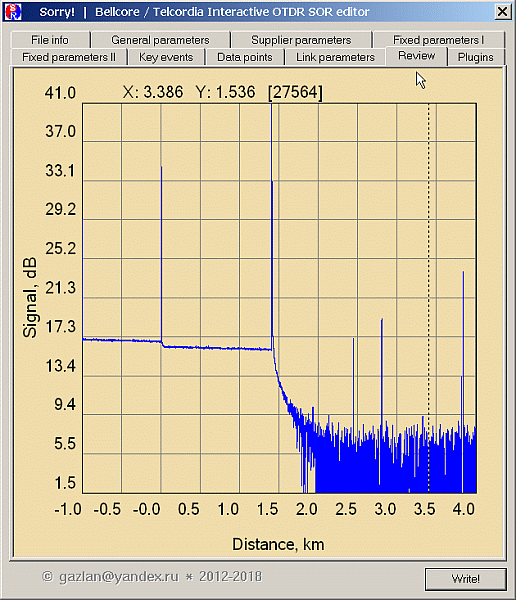Select the Review tab
Viewport: 516px width, 600px height.
(416, 56)
